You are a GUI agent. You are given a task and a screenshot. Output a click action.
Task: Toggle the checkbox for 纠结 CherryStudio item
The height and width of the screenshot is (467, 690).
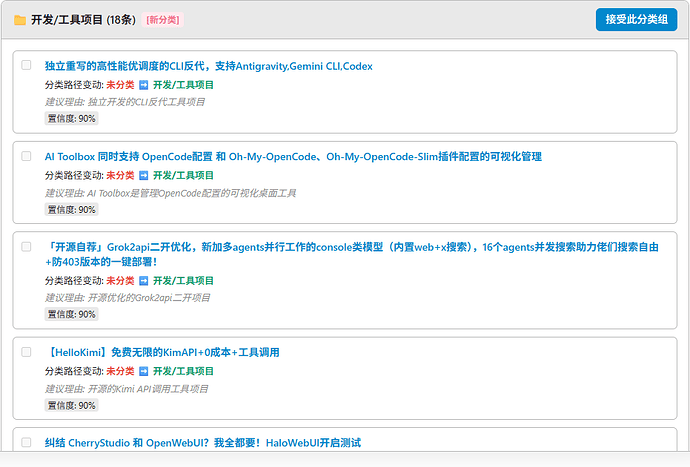(26, 442)
